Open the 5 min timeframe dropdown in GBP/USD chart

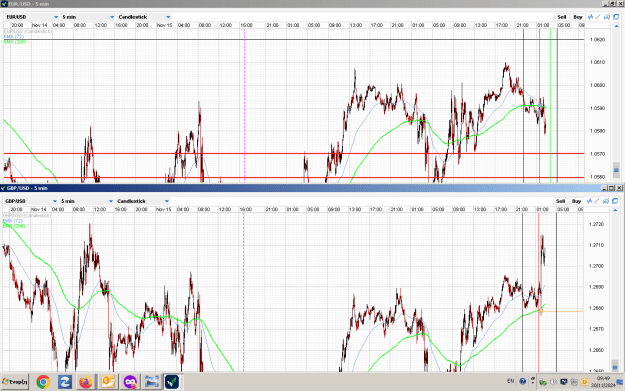(x=87, y=201)
